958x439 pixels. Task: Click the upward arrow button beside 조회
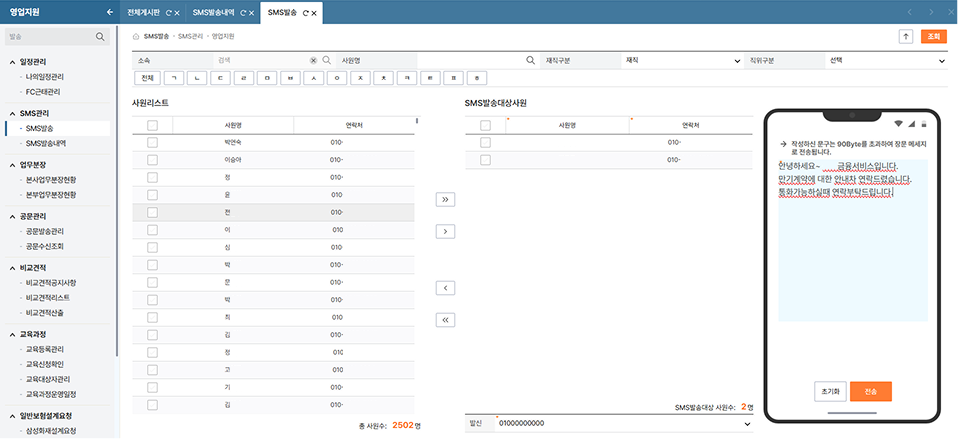point(906,36)
